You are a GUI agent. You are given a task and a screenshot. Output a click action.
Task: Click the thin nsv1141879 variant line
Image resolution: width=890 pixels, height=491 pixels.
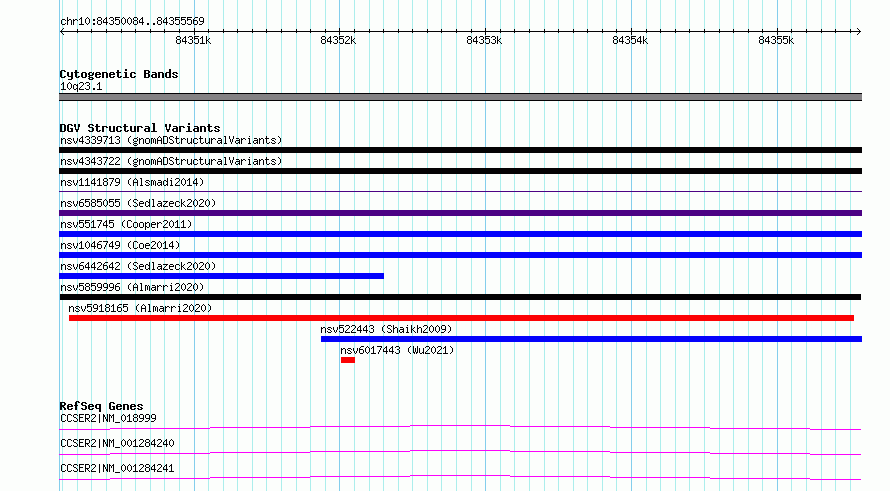[x=460, y=191]
